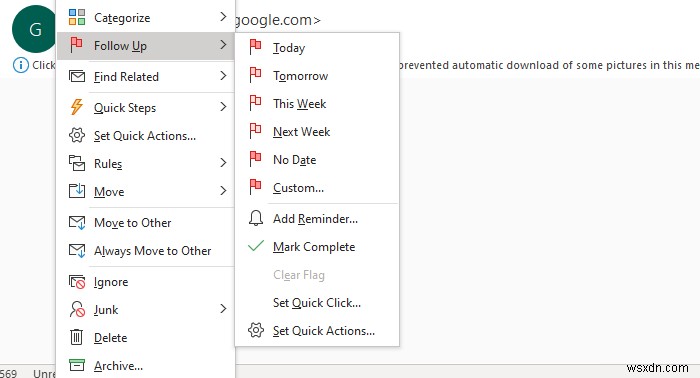Click the Follow Up red flag icon
Image resolution: width=700 pixels, height=378 pixels.
coord(77,45)
